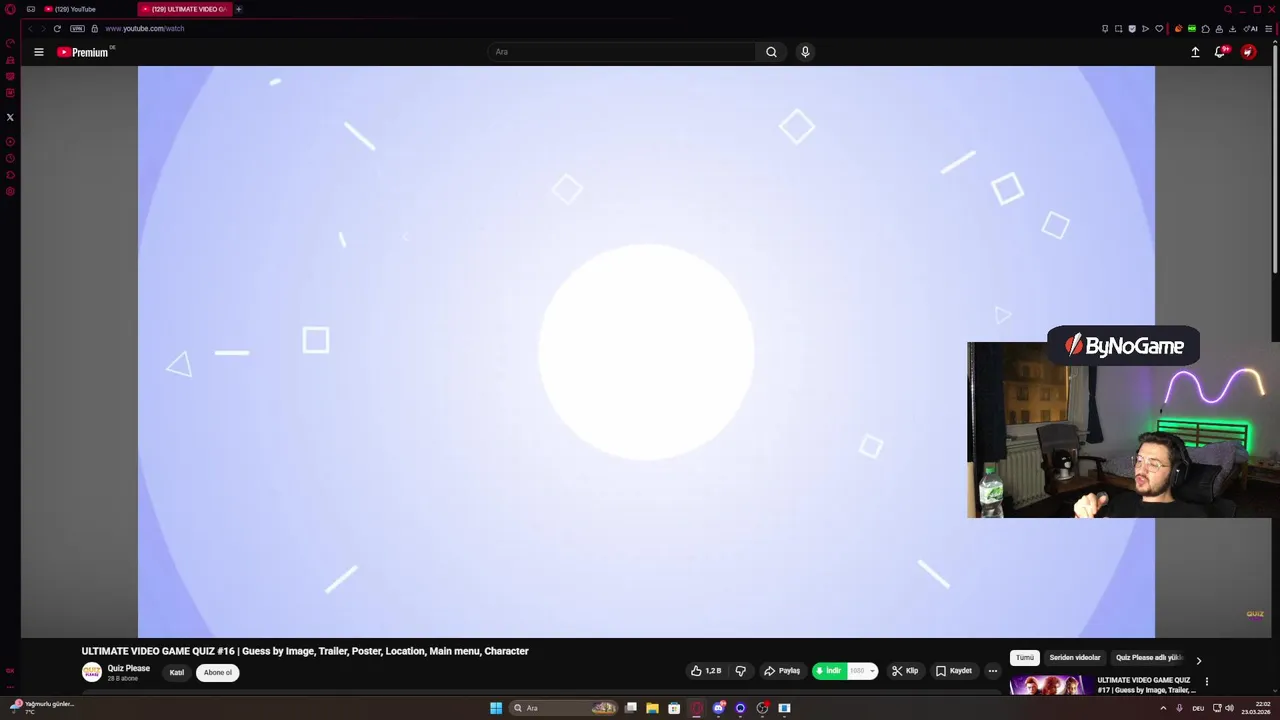Open the ad blocker shield icon
The width and height of the screenshot is (1280, 720).
click(x=1132, y=28)
